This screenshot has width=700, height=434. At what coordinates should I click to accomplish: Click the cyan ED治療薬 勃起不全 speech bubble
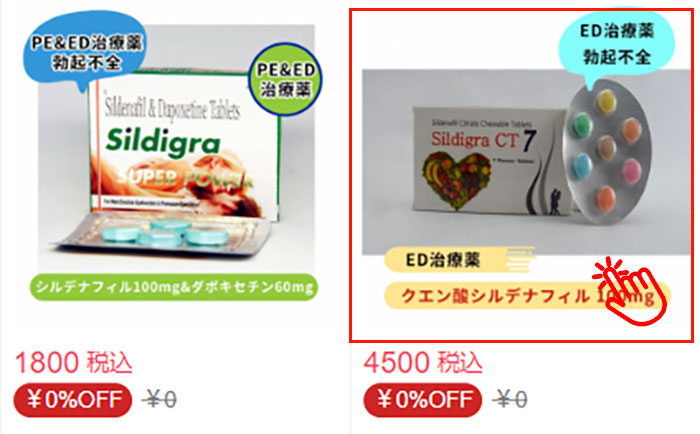(x=617, y=44)
